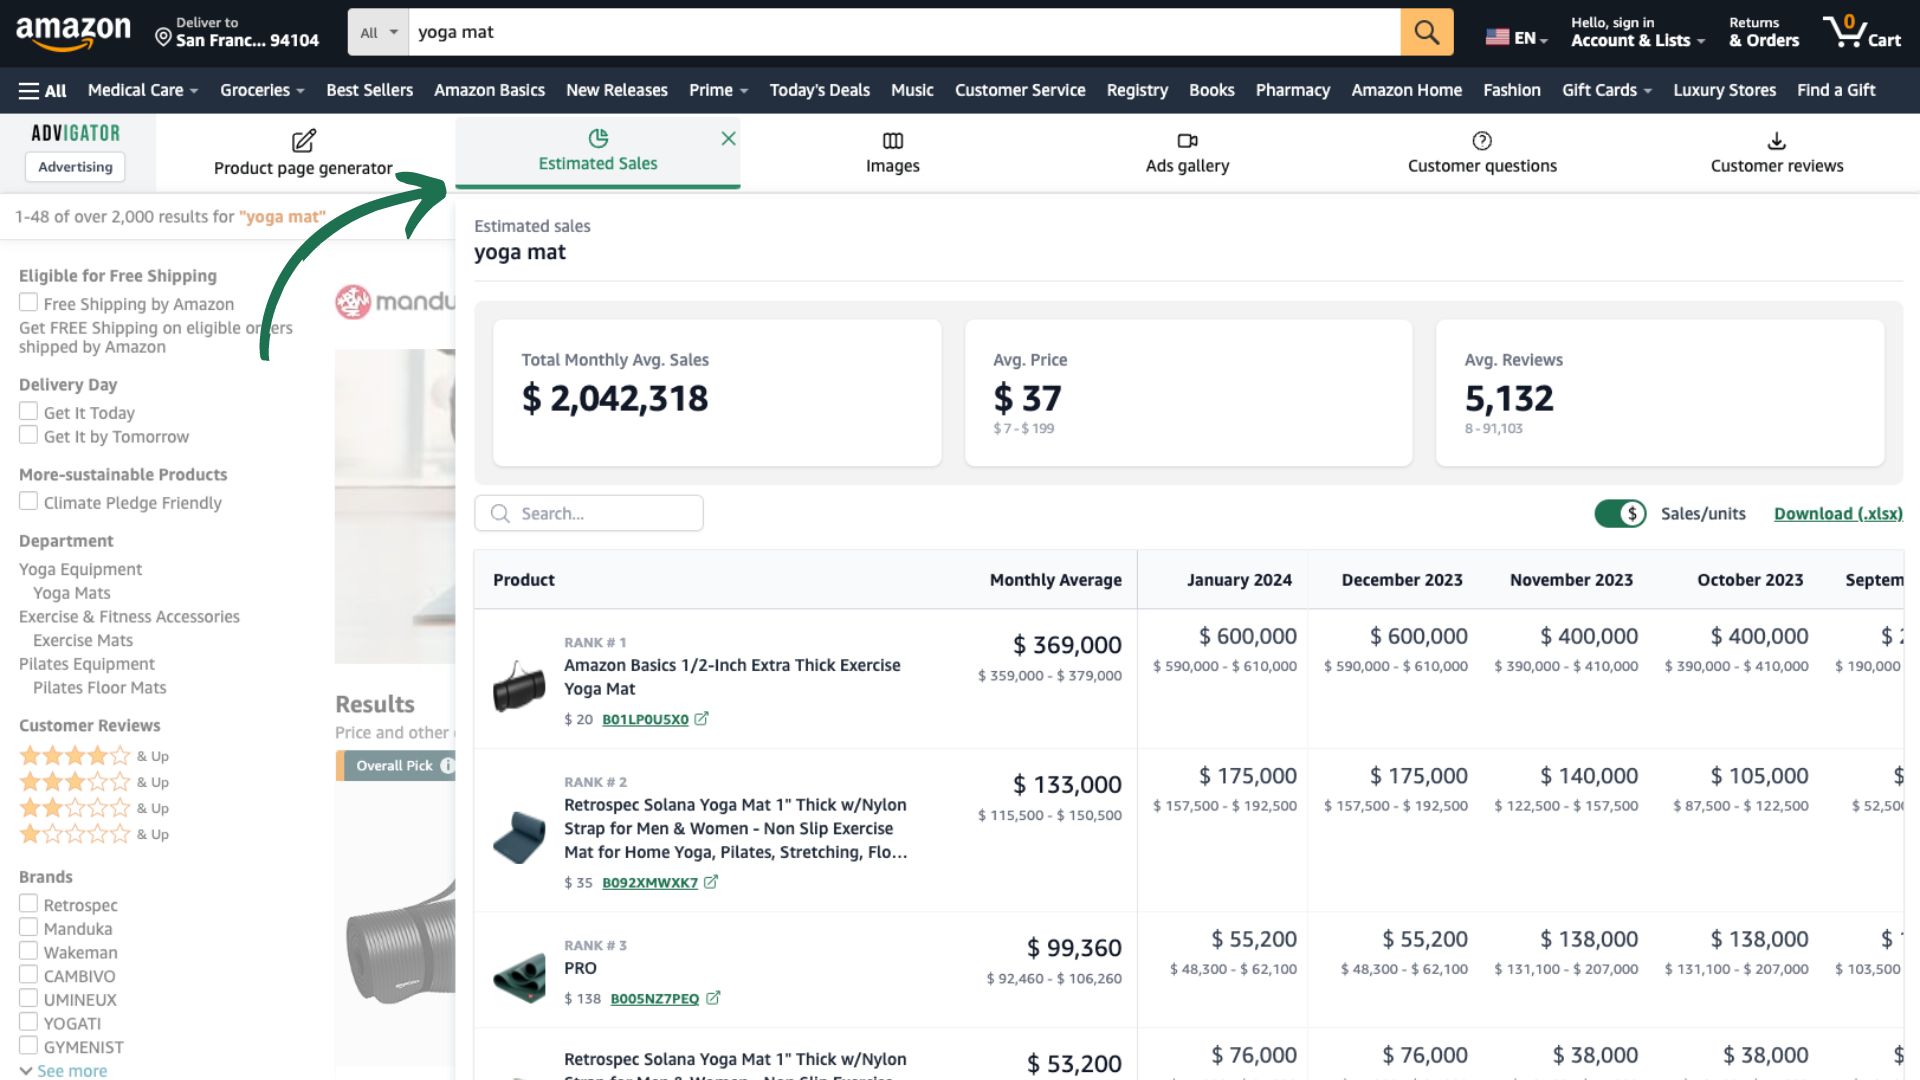
Task: Click the orange search magnifier button
Action: click(1426, 32)
